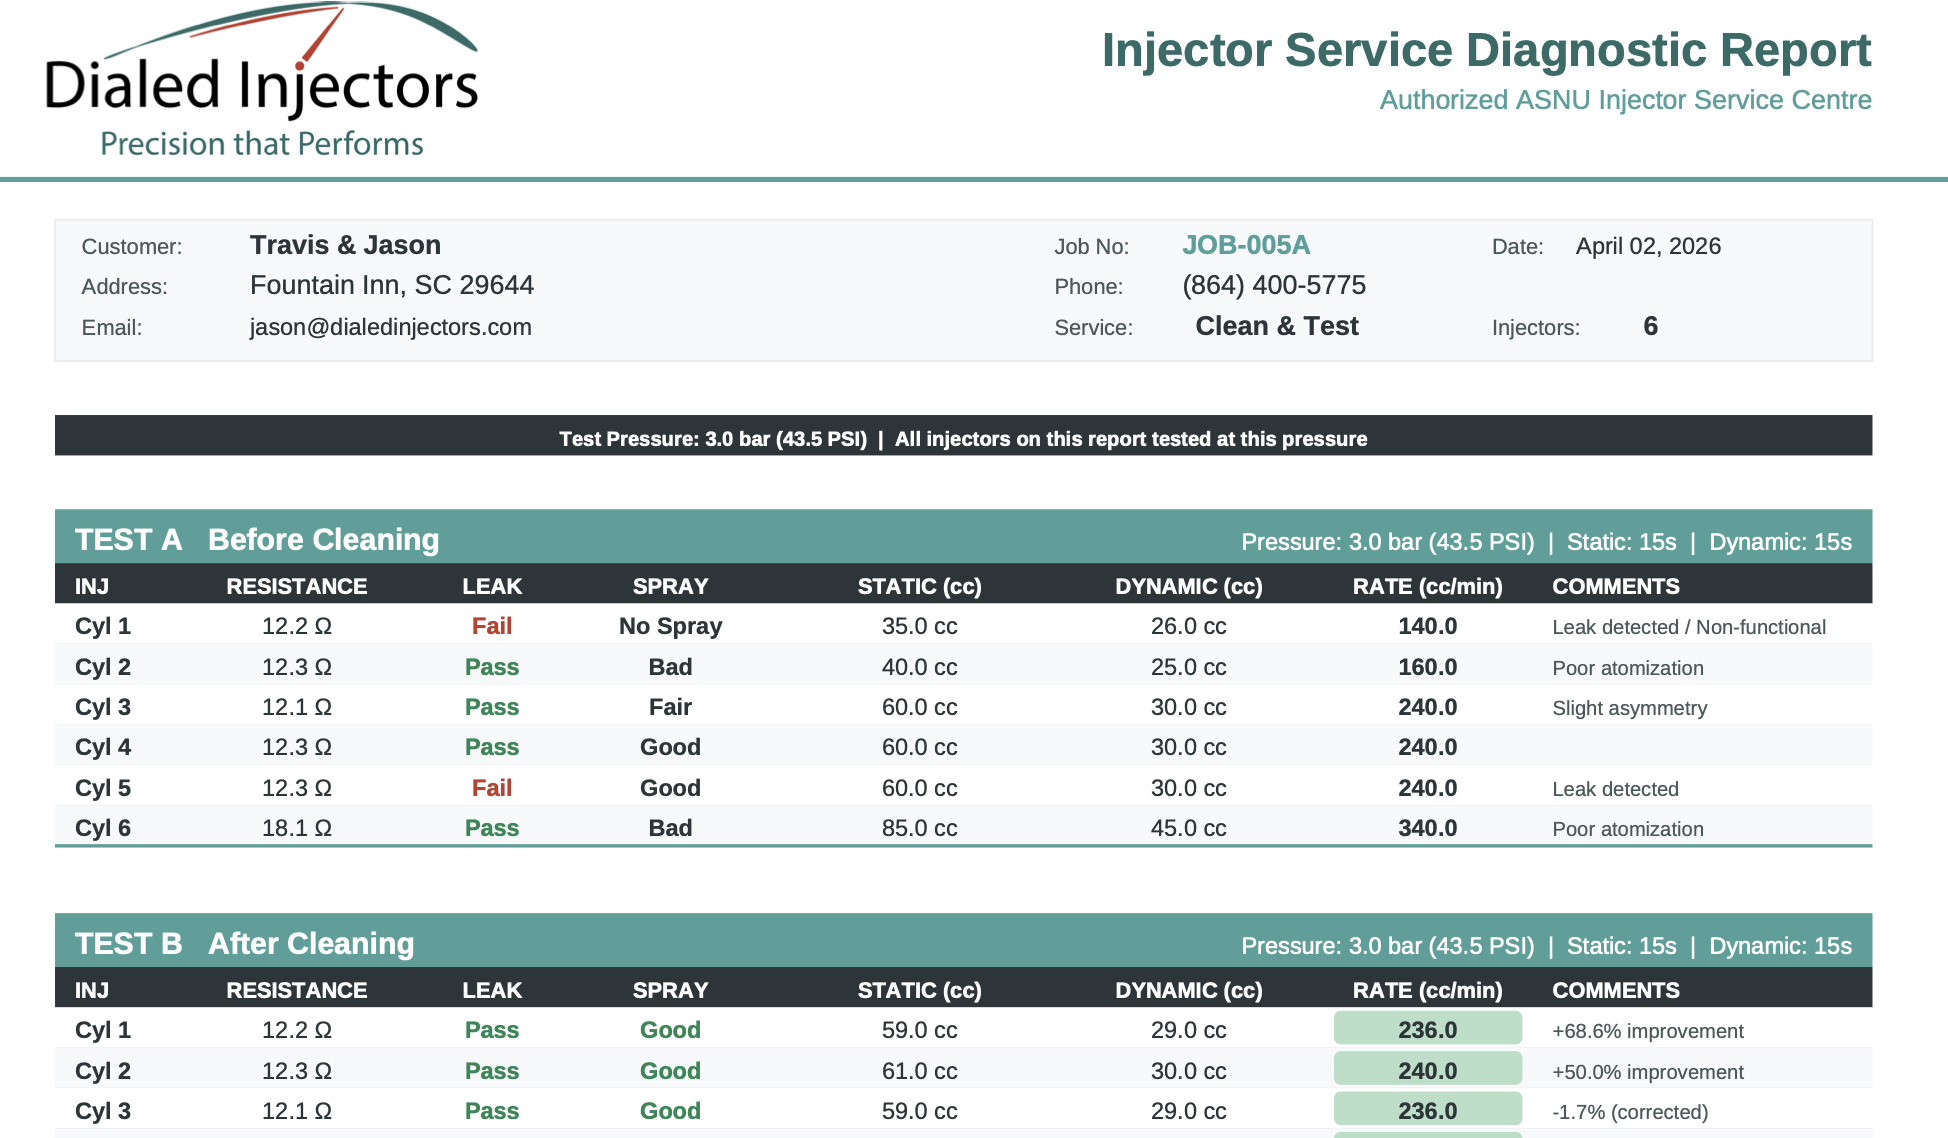Click Test A Cyl 1 rate 140.0
Viewport: 1948px width, 1138px height.
click(1427, 626)
